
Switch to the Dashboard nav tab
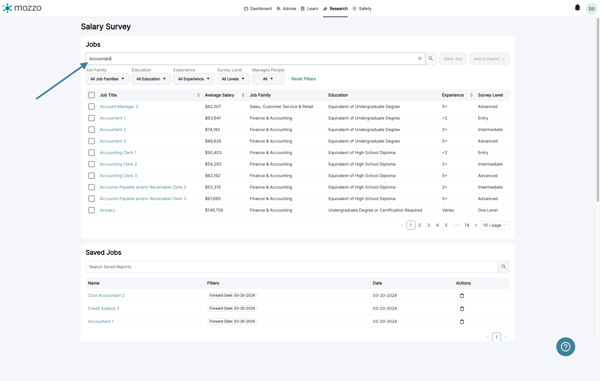[x=258, y=8]
